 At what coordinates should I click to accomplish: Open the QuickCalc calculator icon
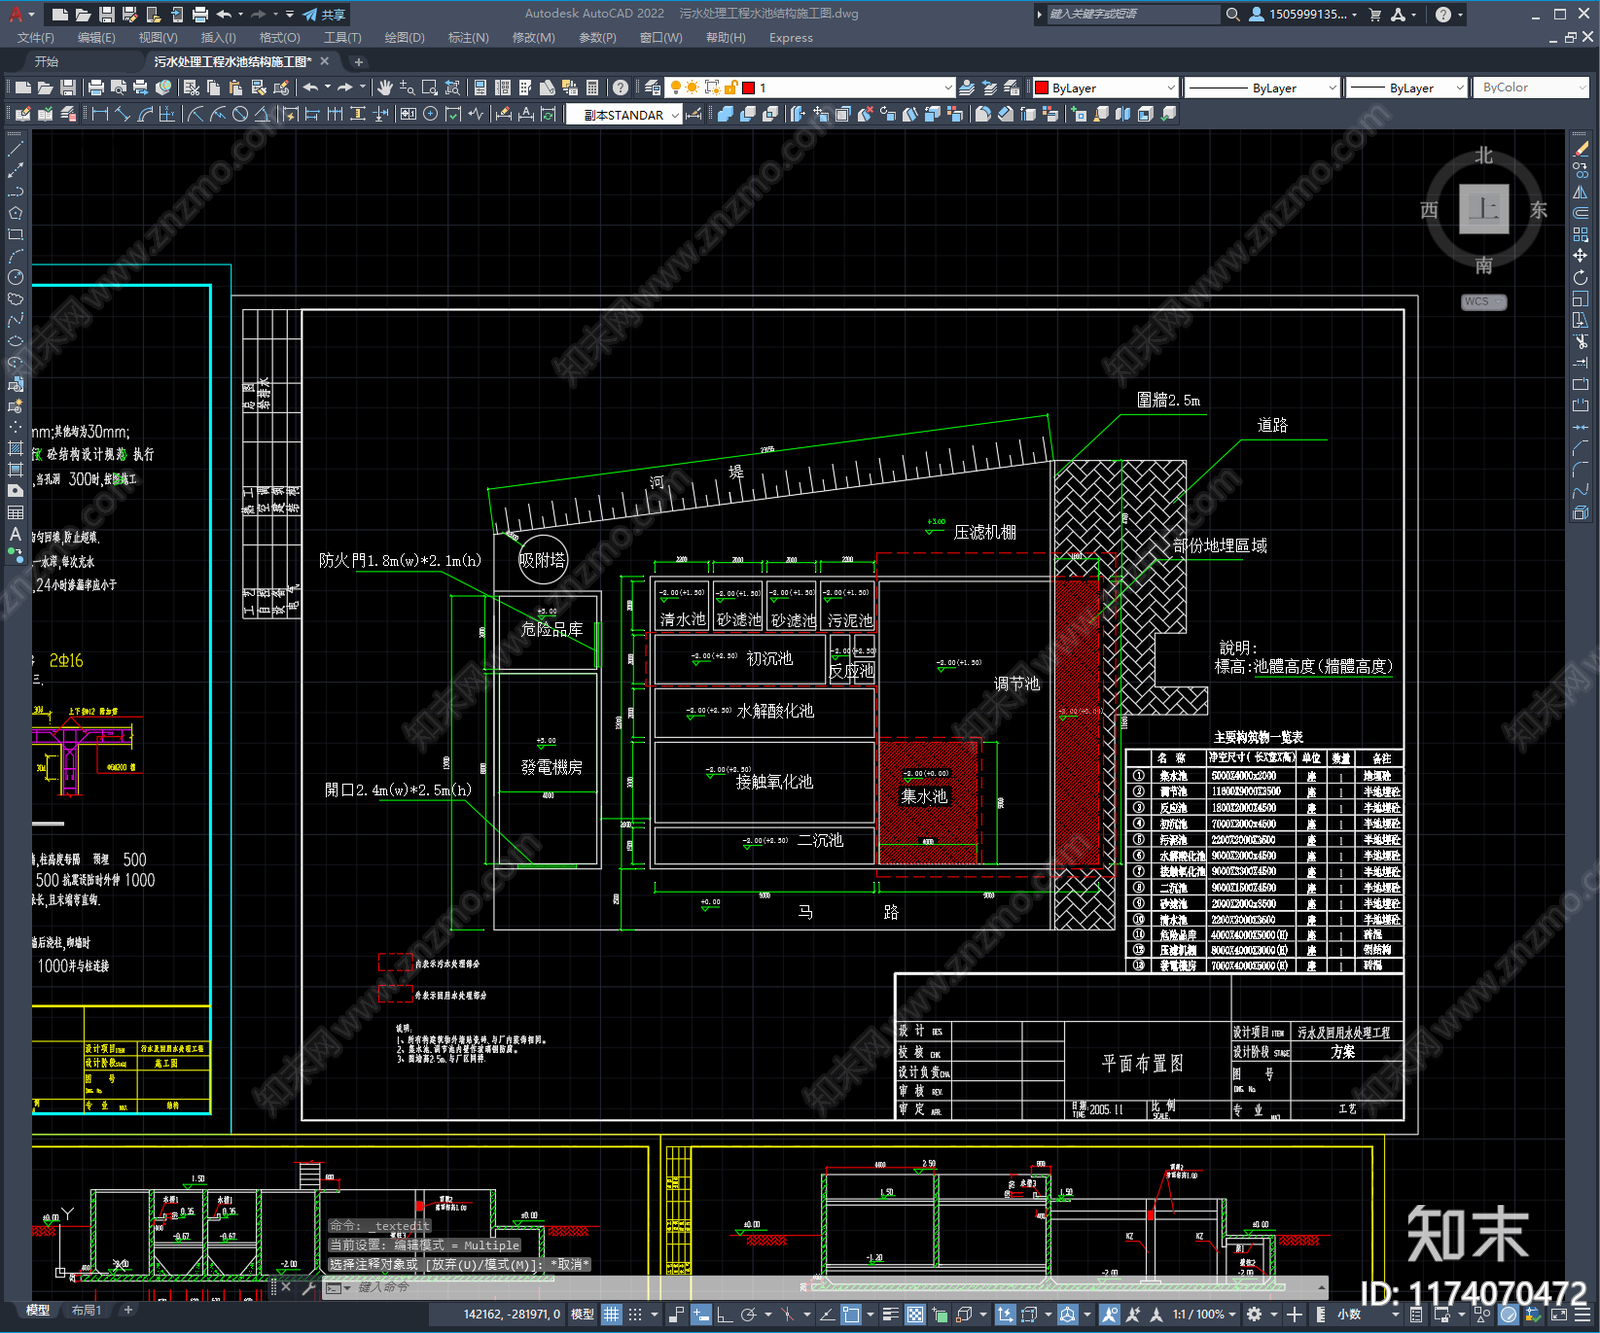(592, 88)
